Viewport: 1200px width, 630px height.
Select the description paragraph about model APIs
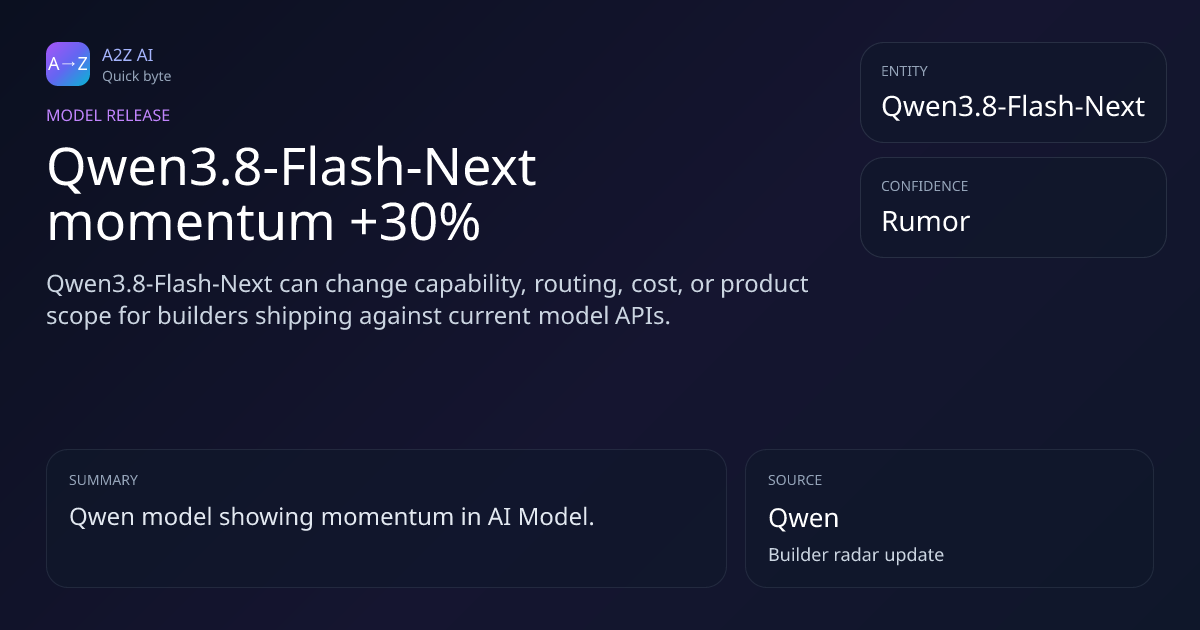click(x=427, y=299)
